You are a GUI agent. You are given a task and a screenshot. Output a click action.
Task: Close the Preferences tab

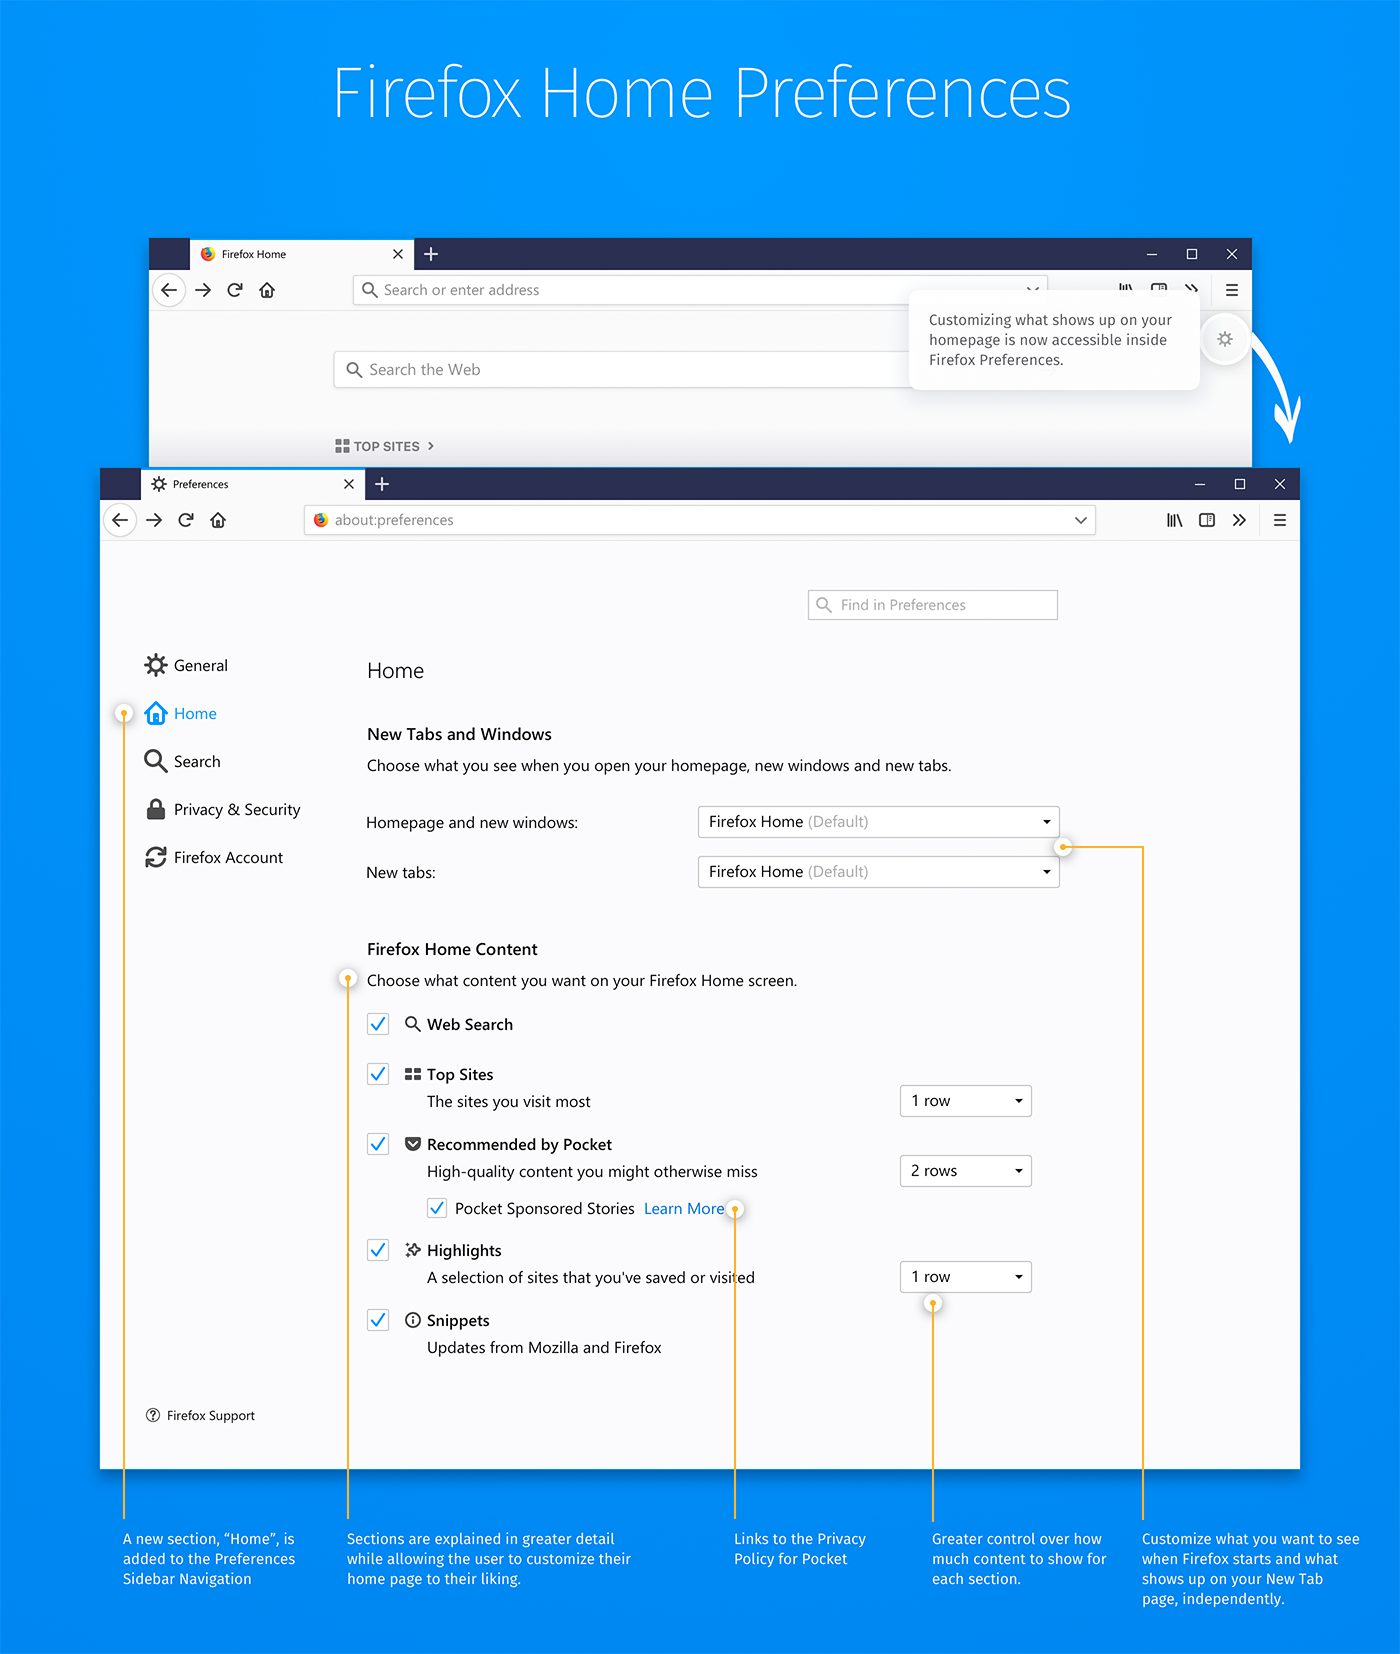349,484
